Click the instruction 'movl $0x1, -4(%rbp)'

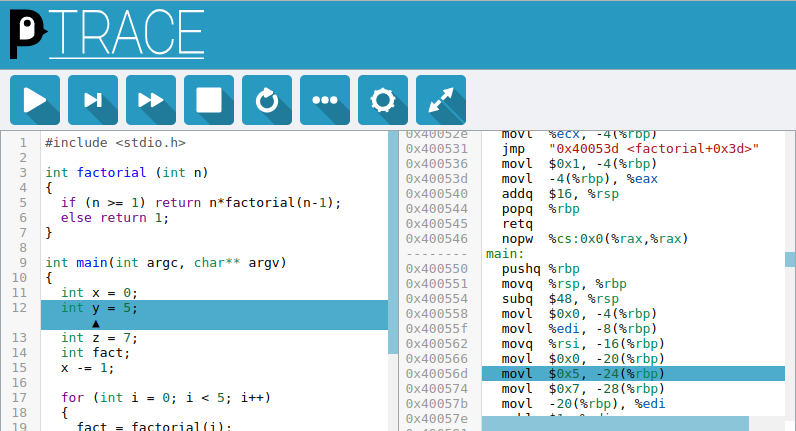[579, 163]
